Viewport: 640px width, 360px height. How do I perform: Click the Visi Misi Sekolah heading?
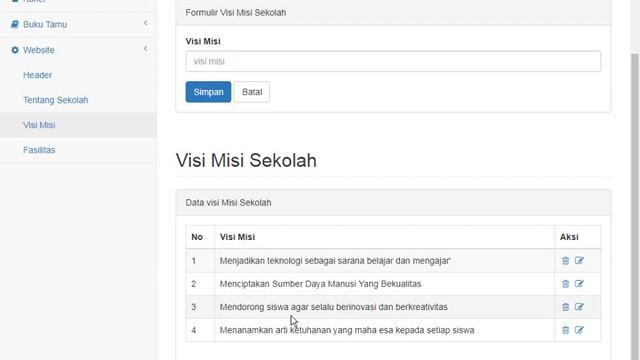(x=246, y=160)
